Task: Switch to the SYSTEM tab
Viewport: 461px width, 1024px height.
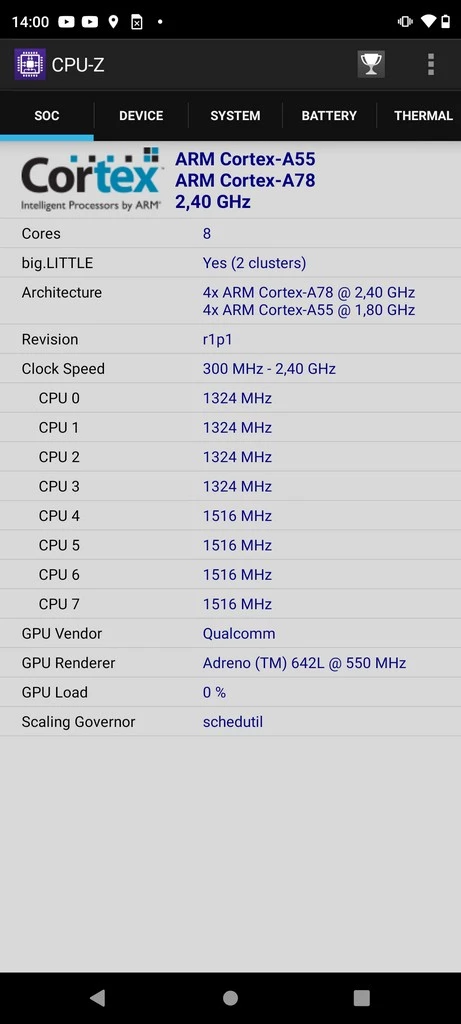Action: [x=235, y=116]
